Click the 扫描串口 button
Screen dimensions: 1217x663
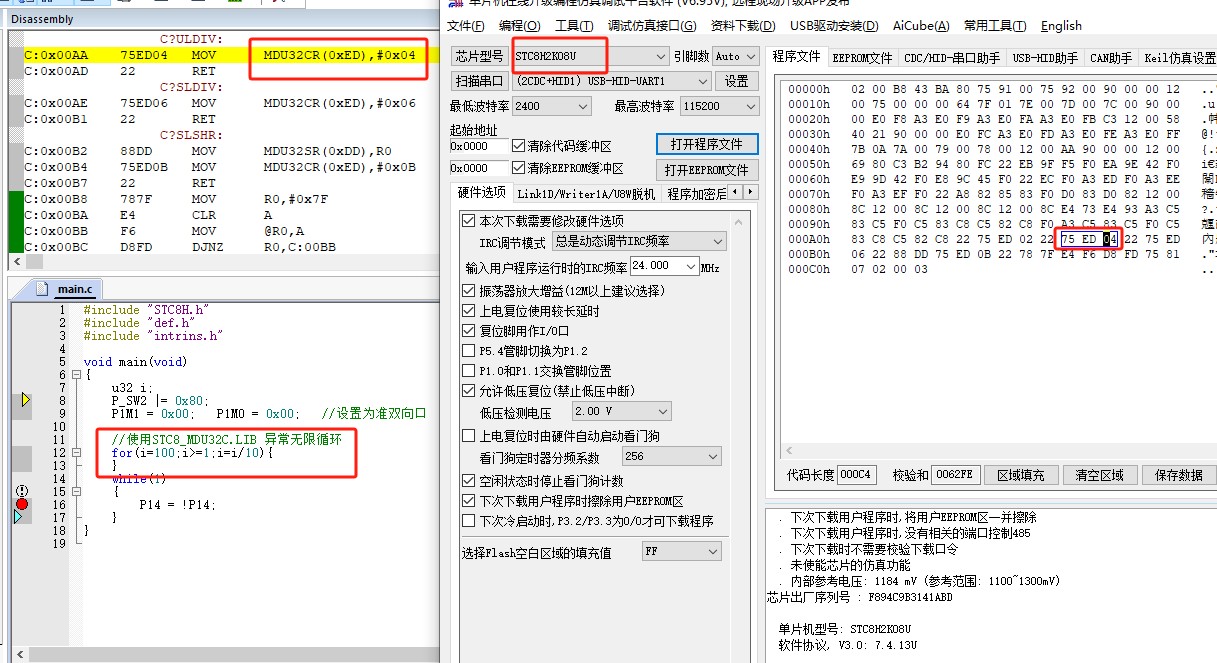479,81
